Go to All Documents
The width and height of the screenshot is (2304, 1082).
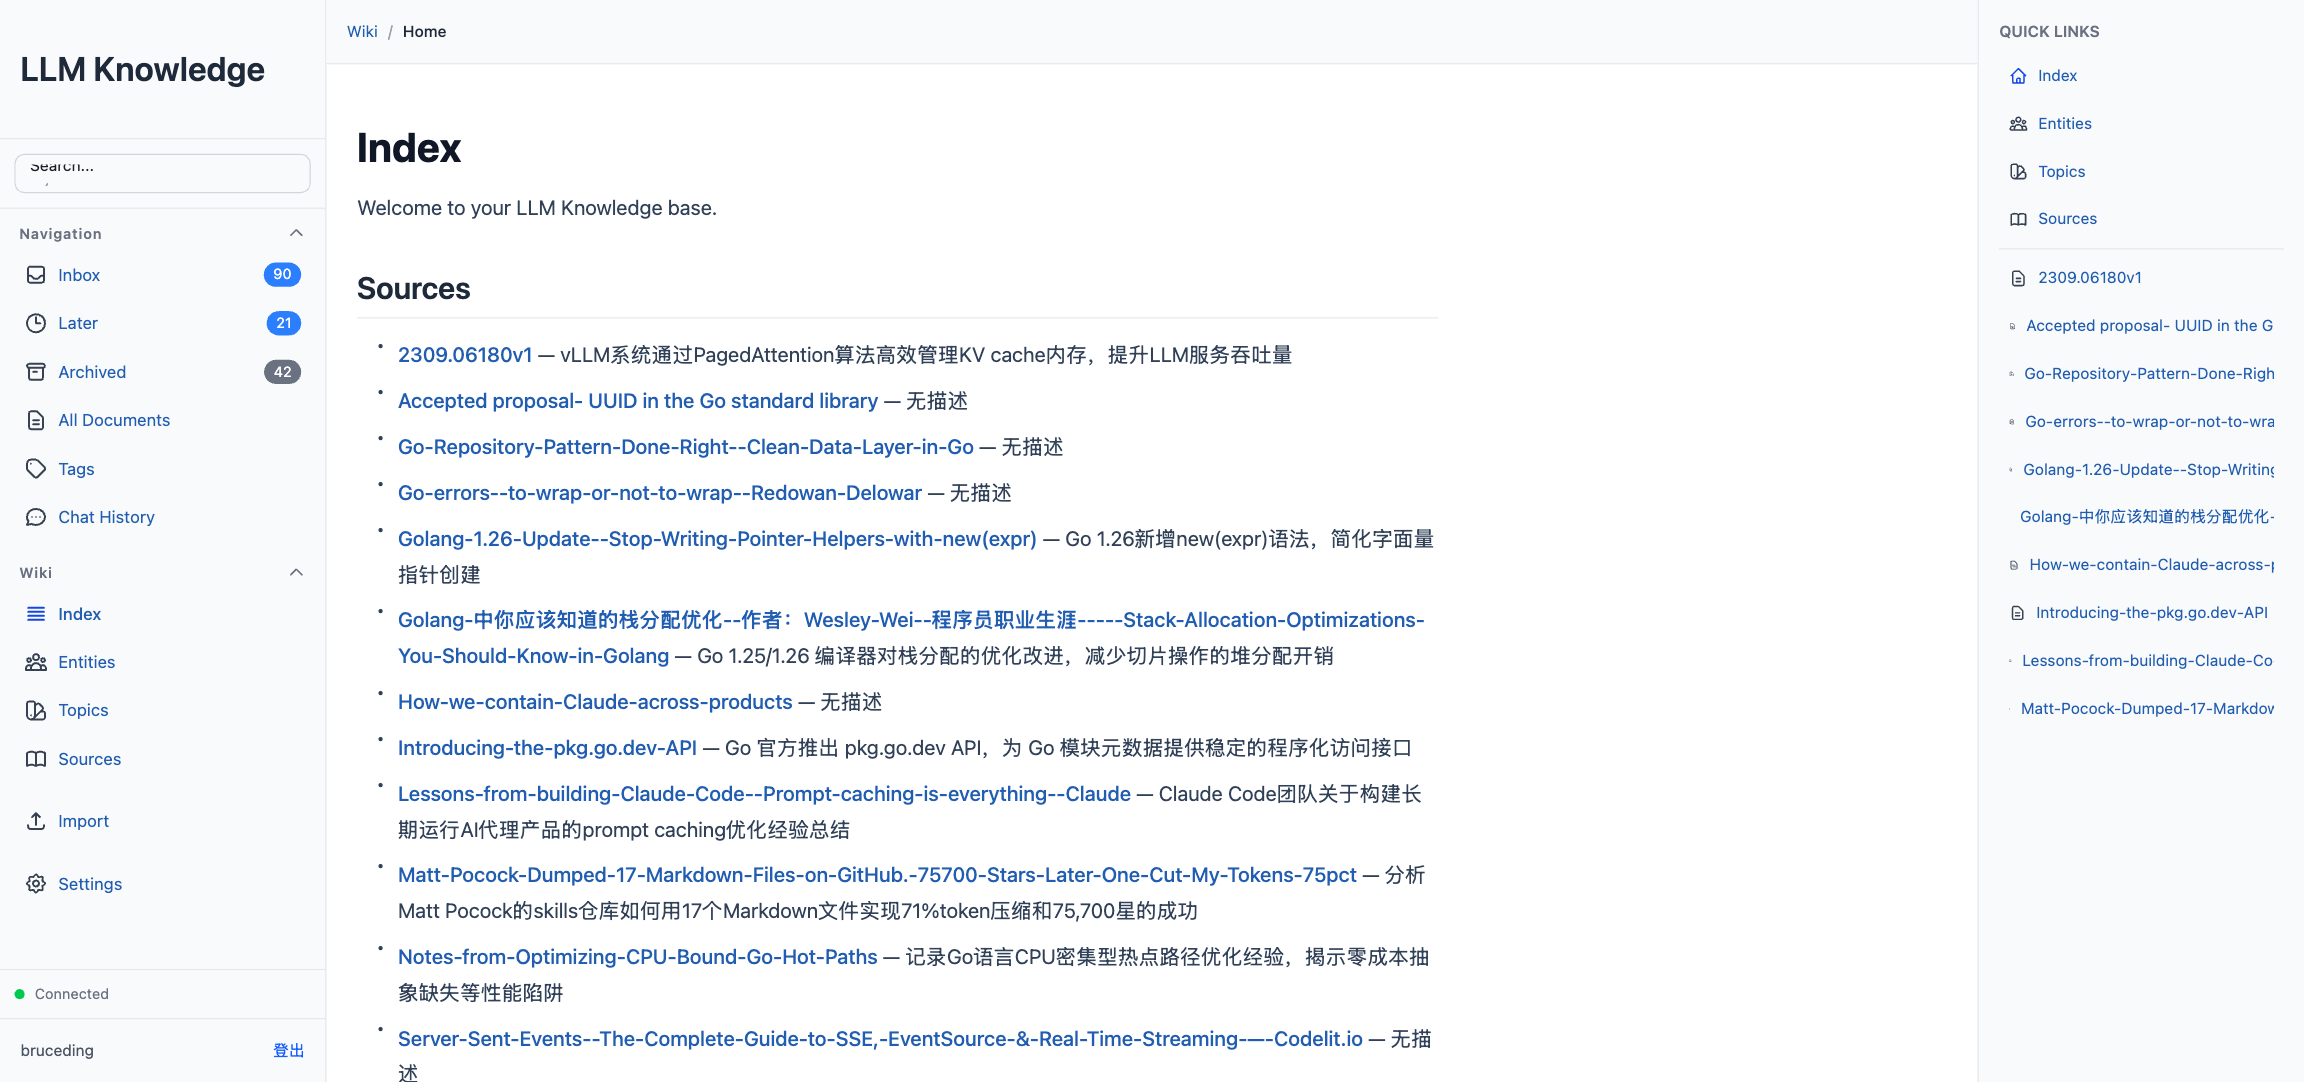162,420
